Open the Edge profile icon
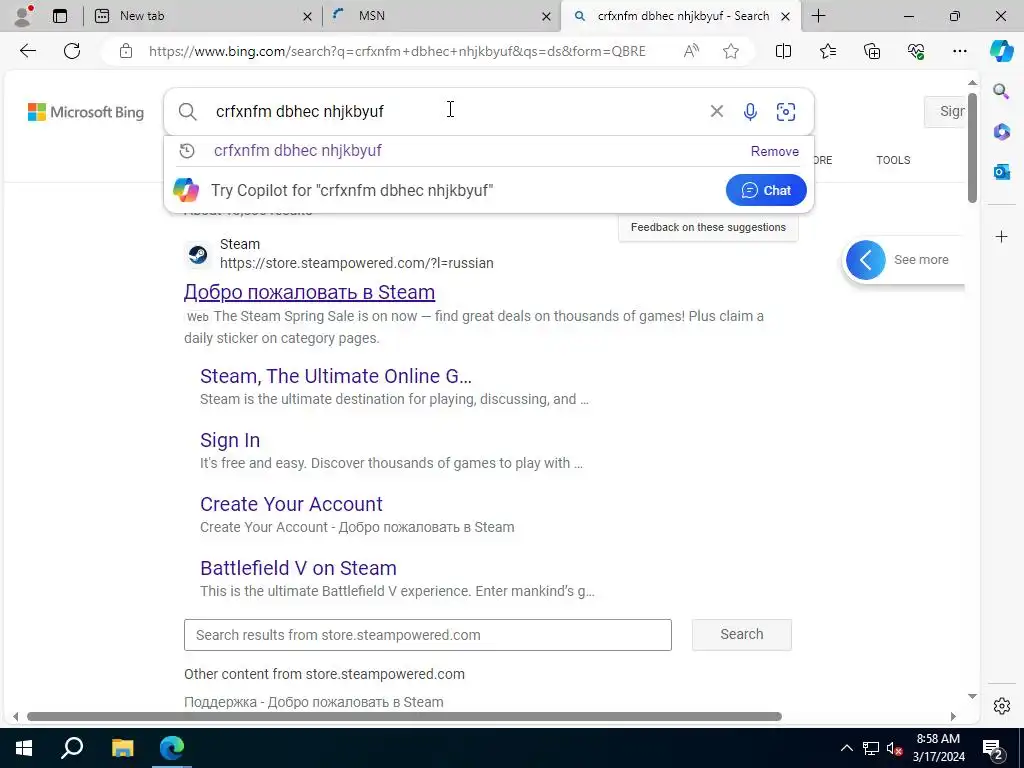The width and height of the screenshot is (1024, 768). [x=24, y=16]
